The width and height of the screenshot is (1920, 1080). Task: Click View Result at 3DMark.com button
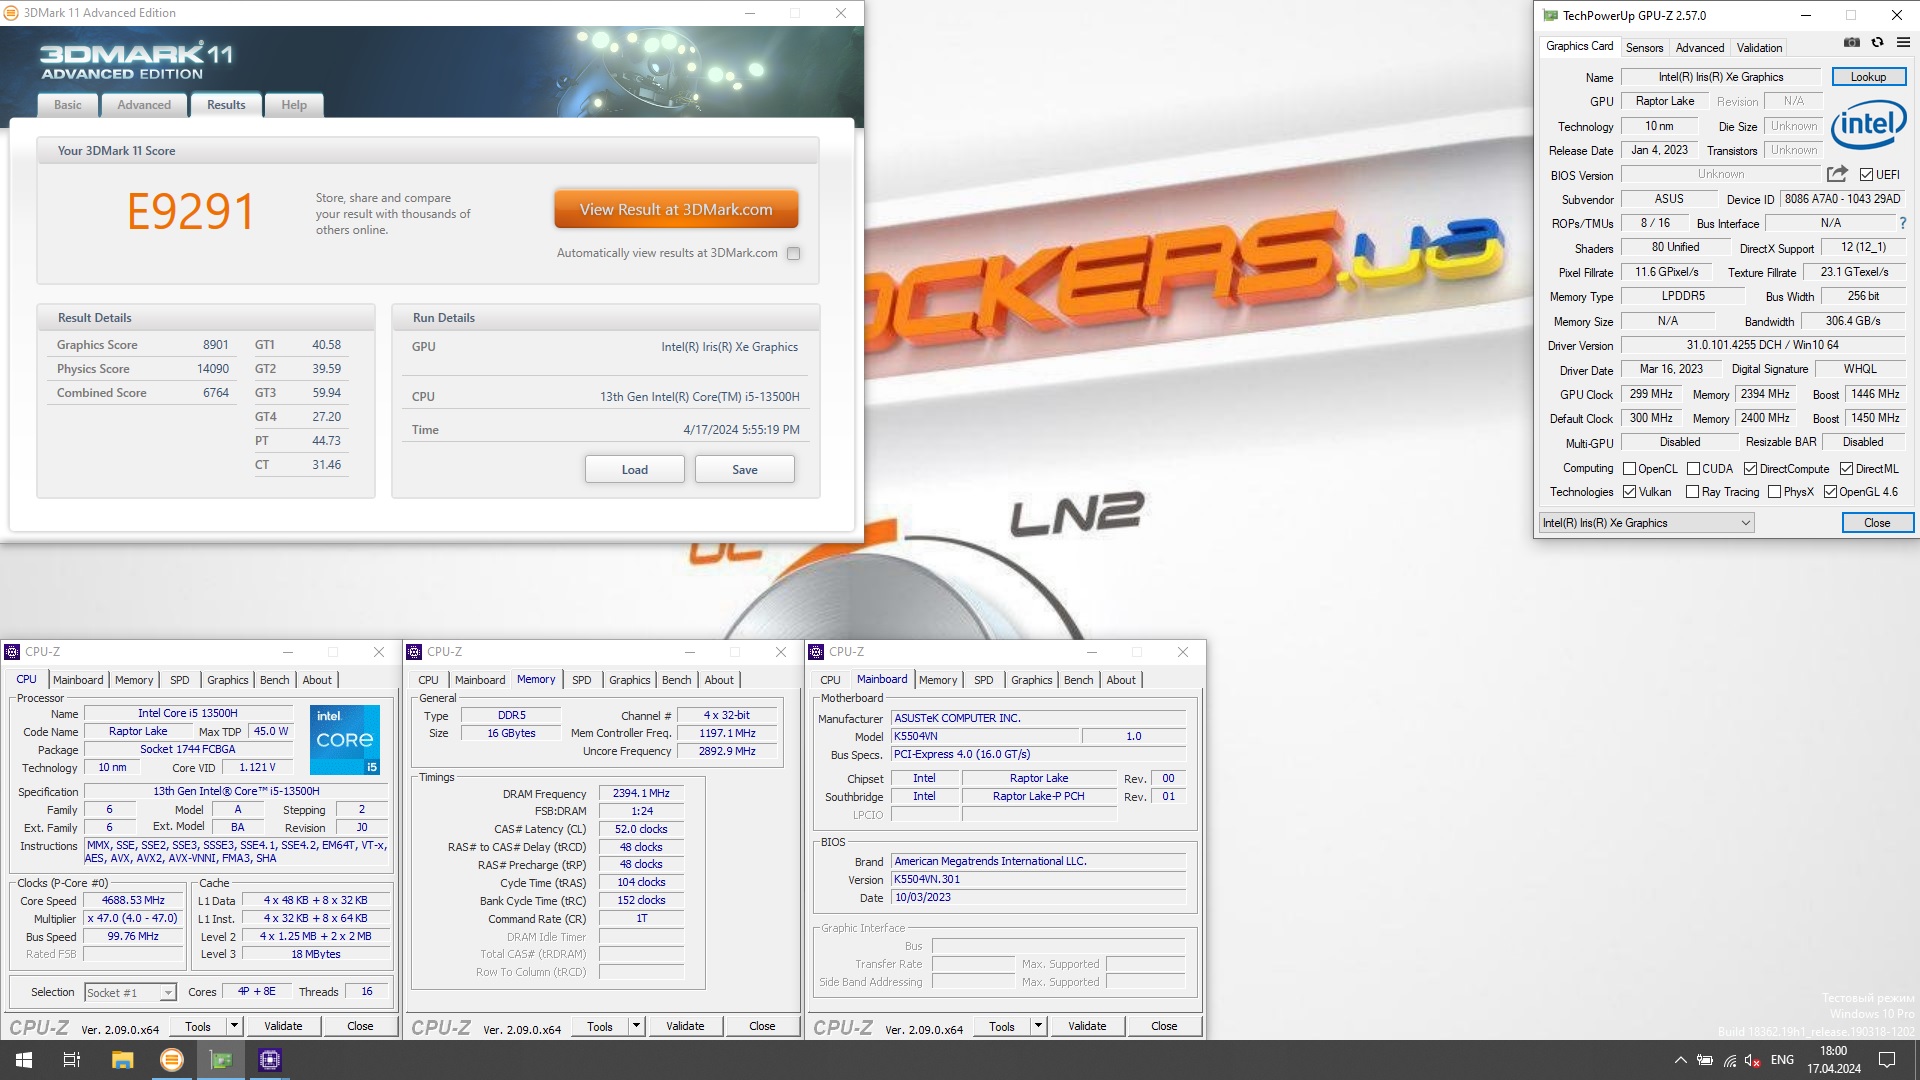click(676, 210)
